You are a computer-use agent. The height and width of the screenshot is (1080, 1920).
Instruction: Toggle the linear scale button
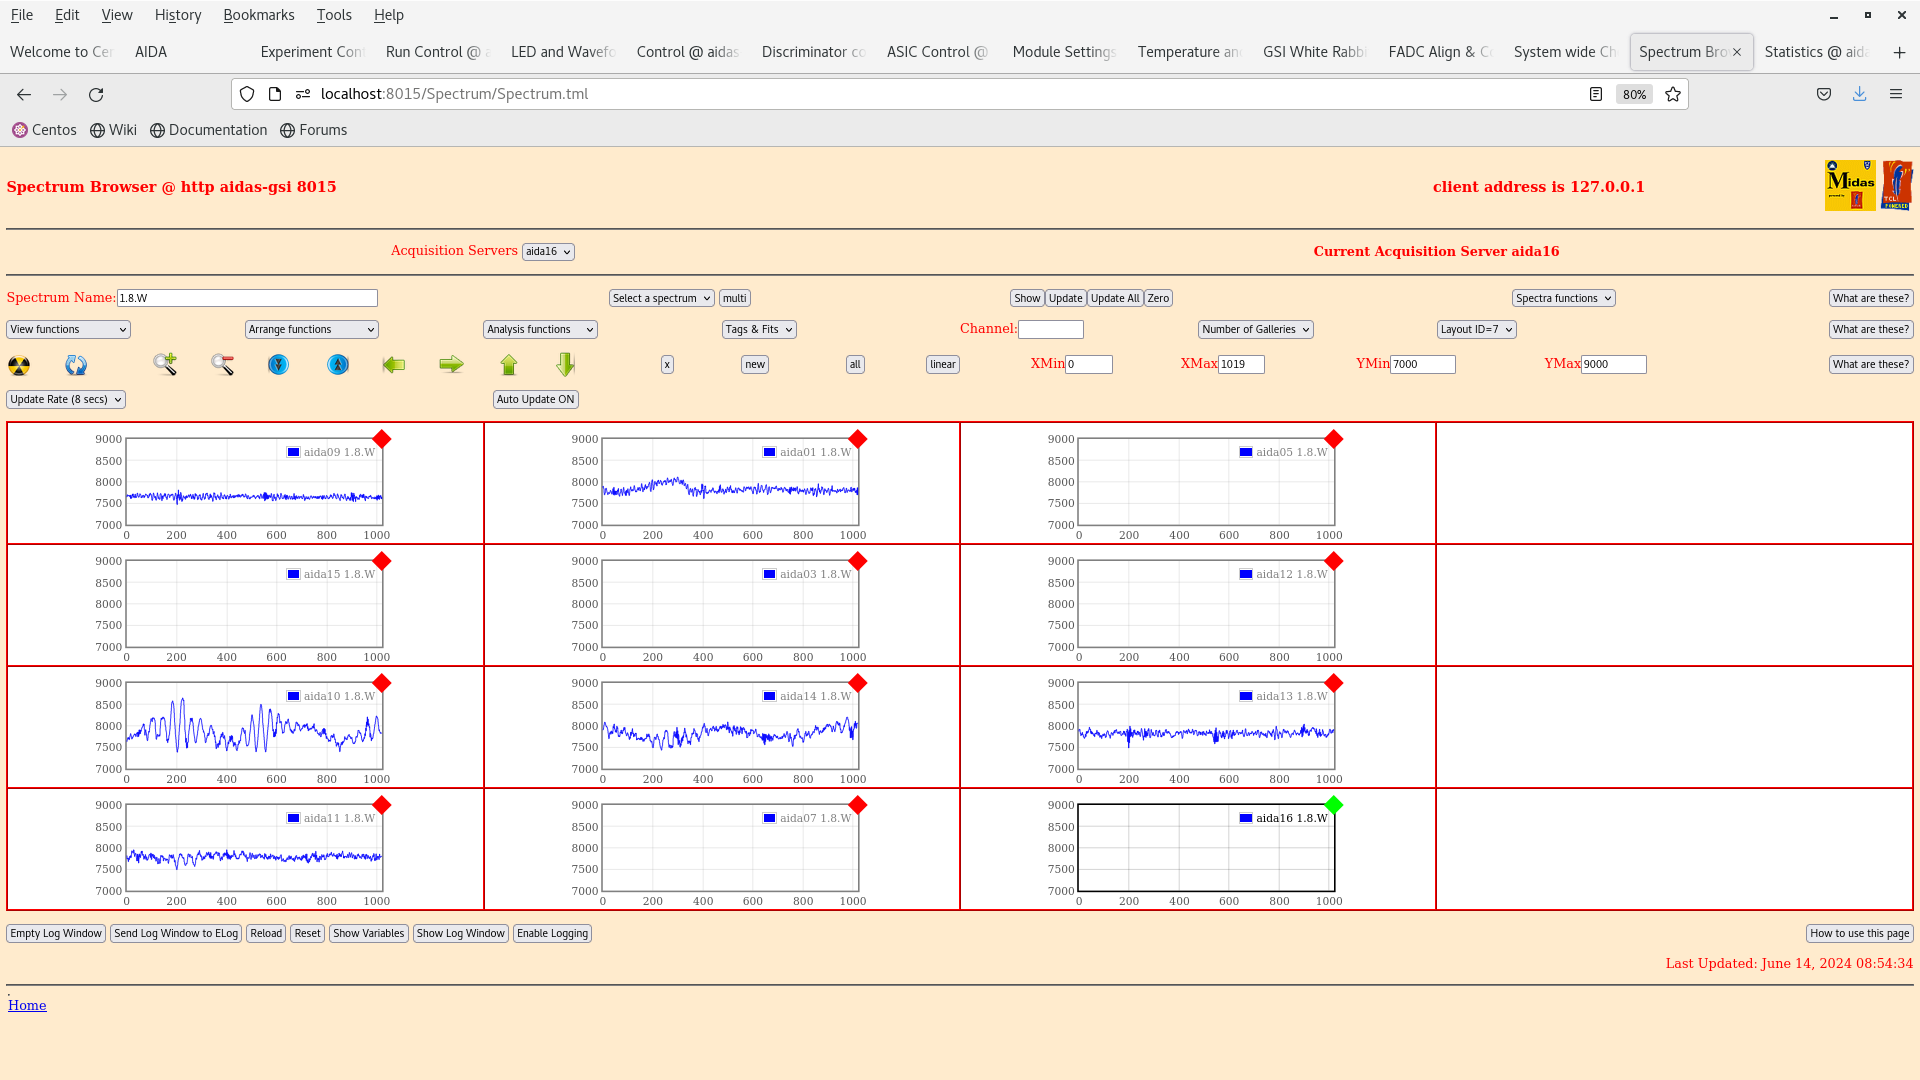(942, 365)
